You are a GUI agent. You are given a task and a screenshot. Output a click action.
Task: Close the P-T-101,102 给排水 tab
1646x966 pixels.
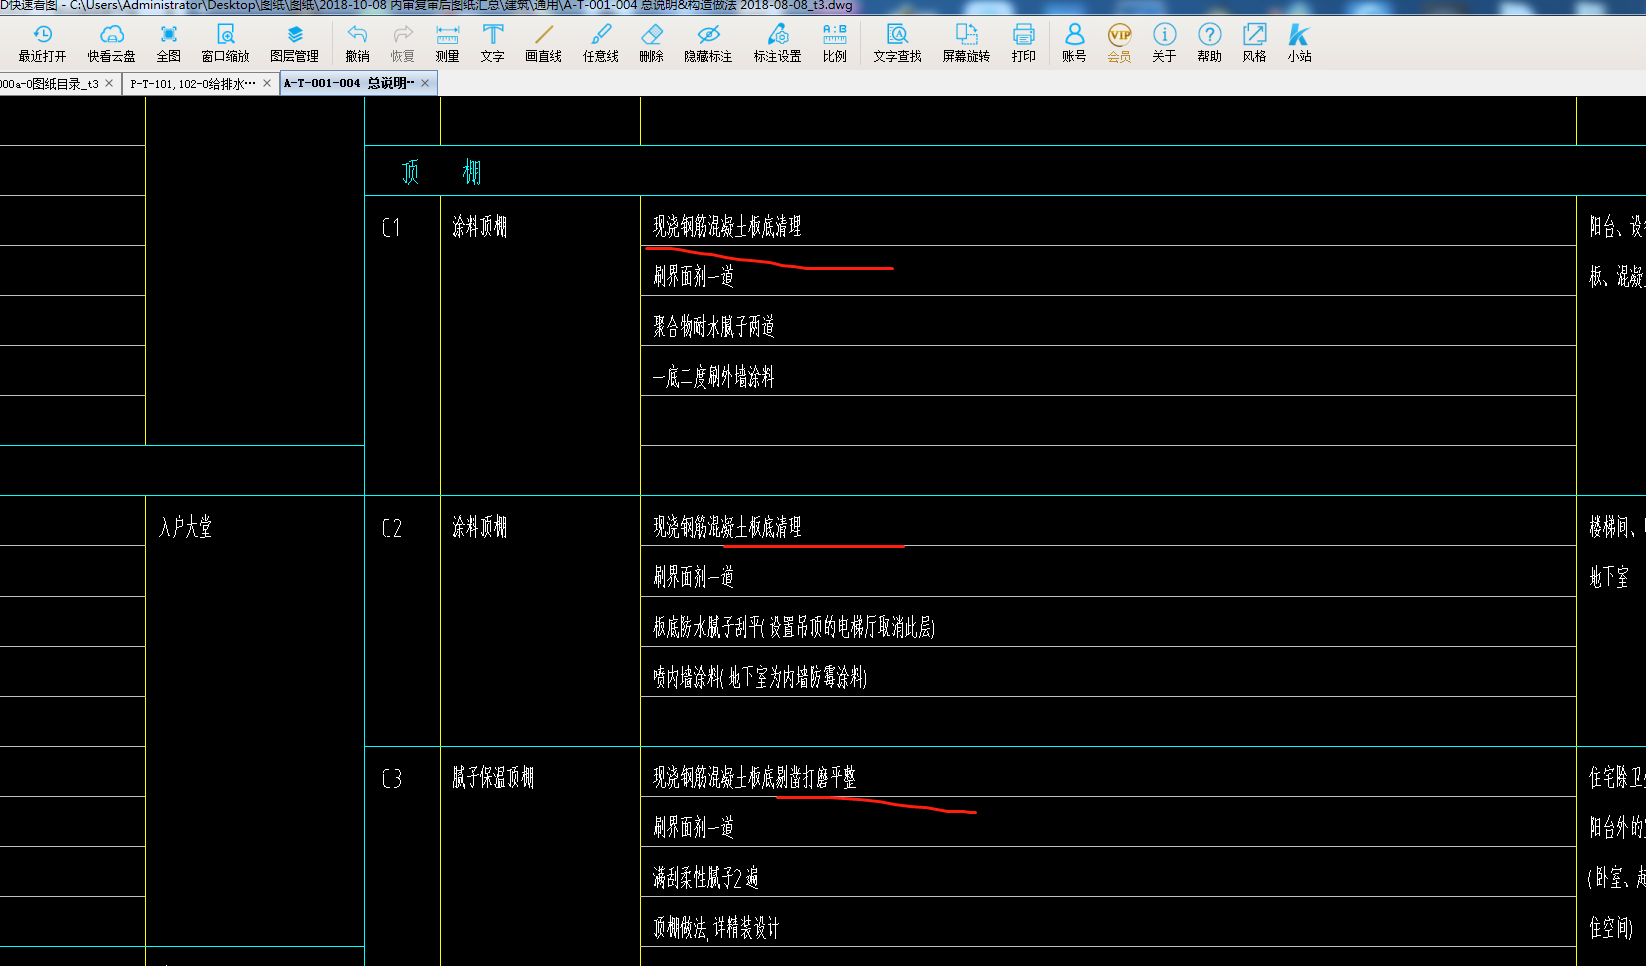[x=267, y=83]
